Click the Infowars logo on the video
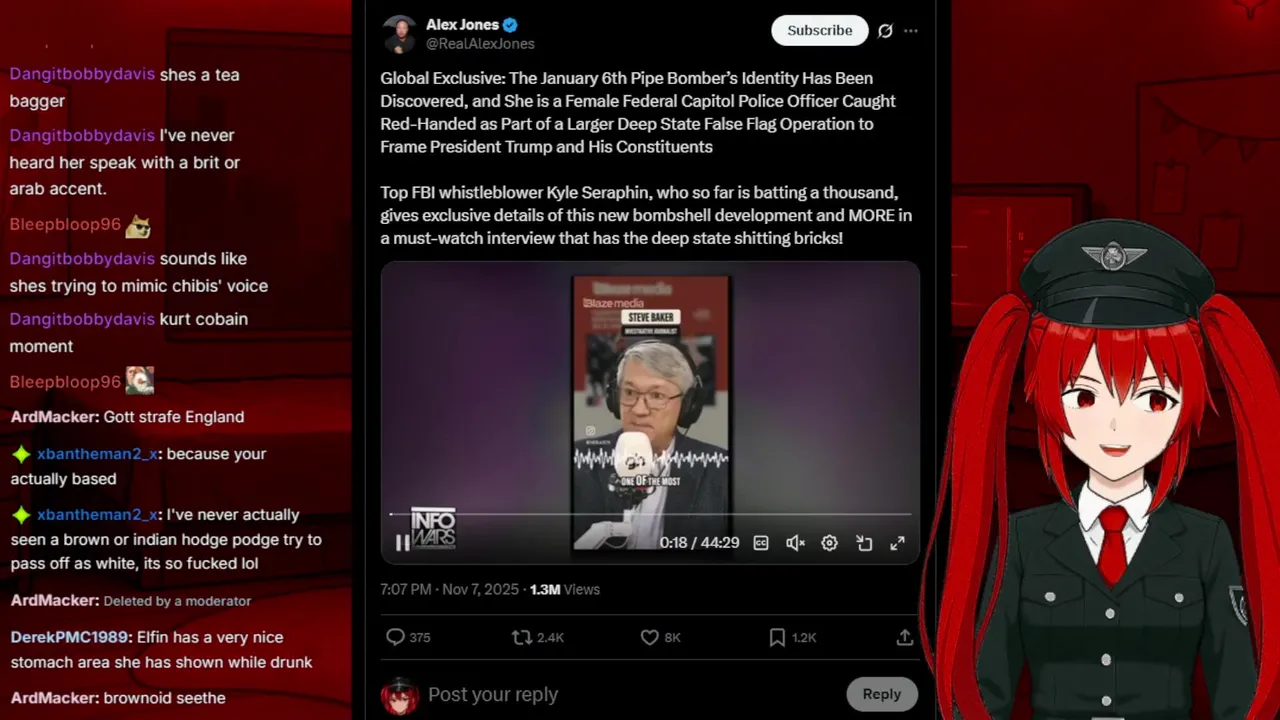This screenshot has height=720, width=1280. 433,529
